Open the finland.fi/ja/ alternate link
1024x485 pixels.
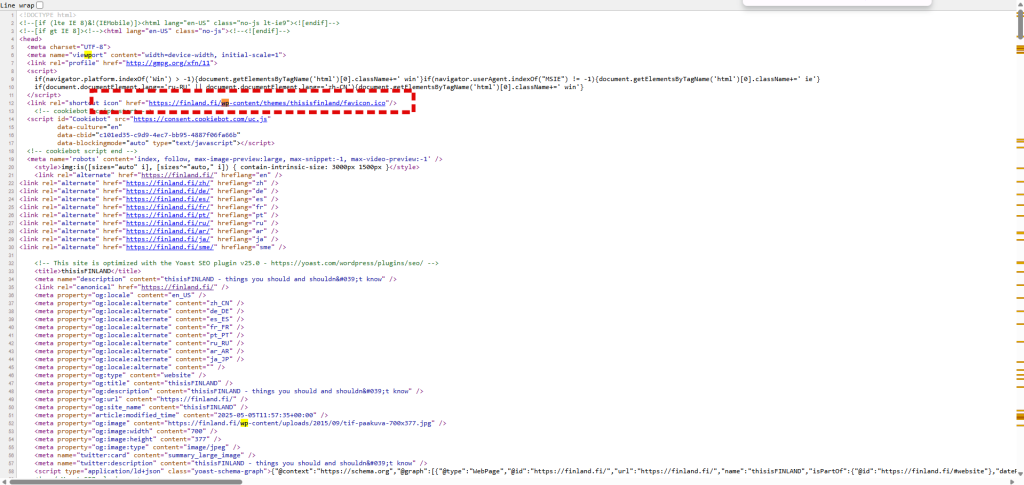click(168, 239)
